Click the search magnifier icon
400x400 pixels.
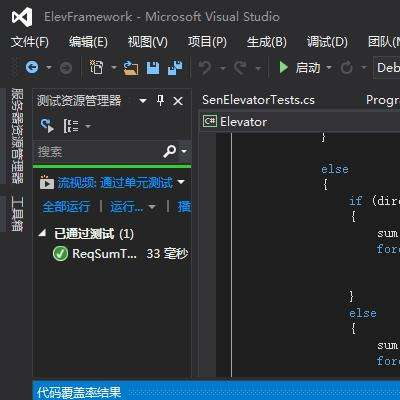[x=169, y=152]
